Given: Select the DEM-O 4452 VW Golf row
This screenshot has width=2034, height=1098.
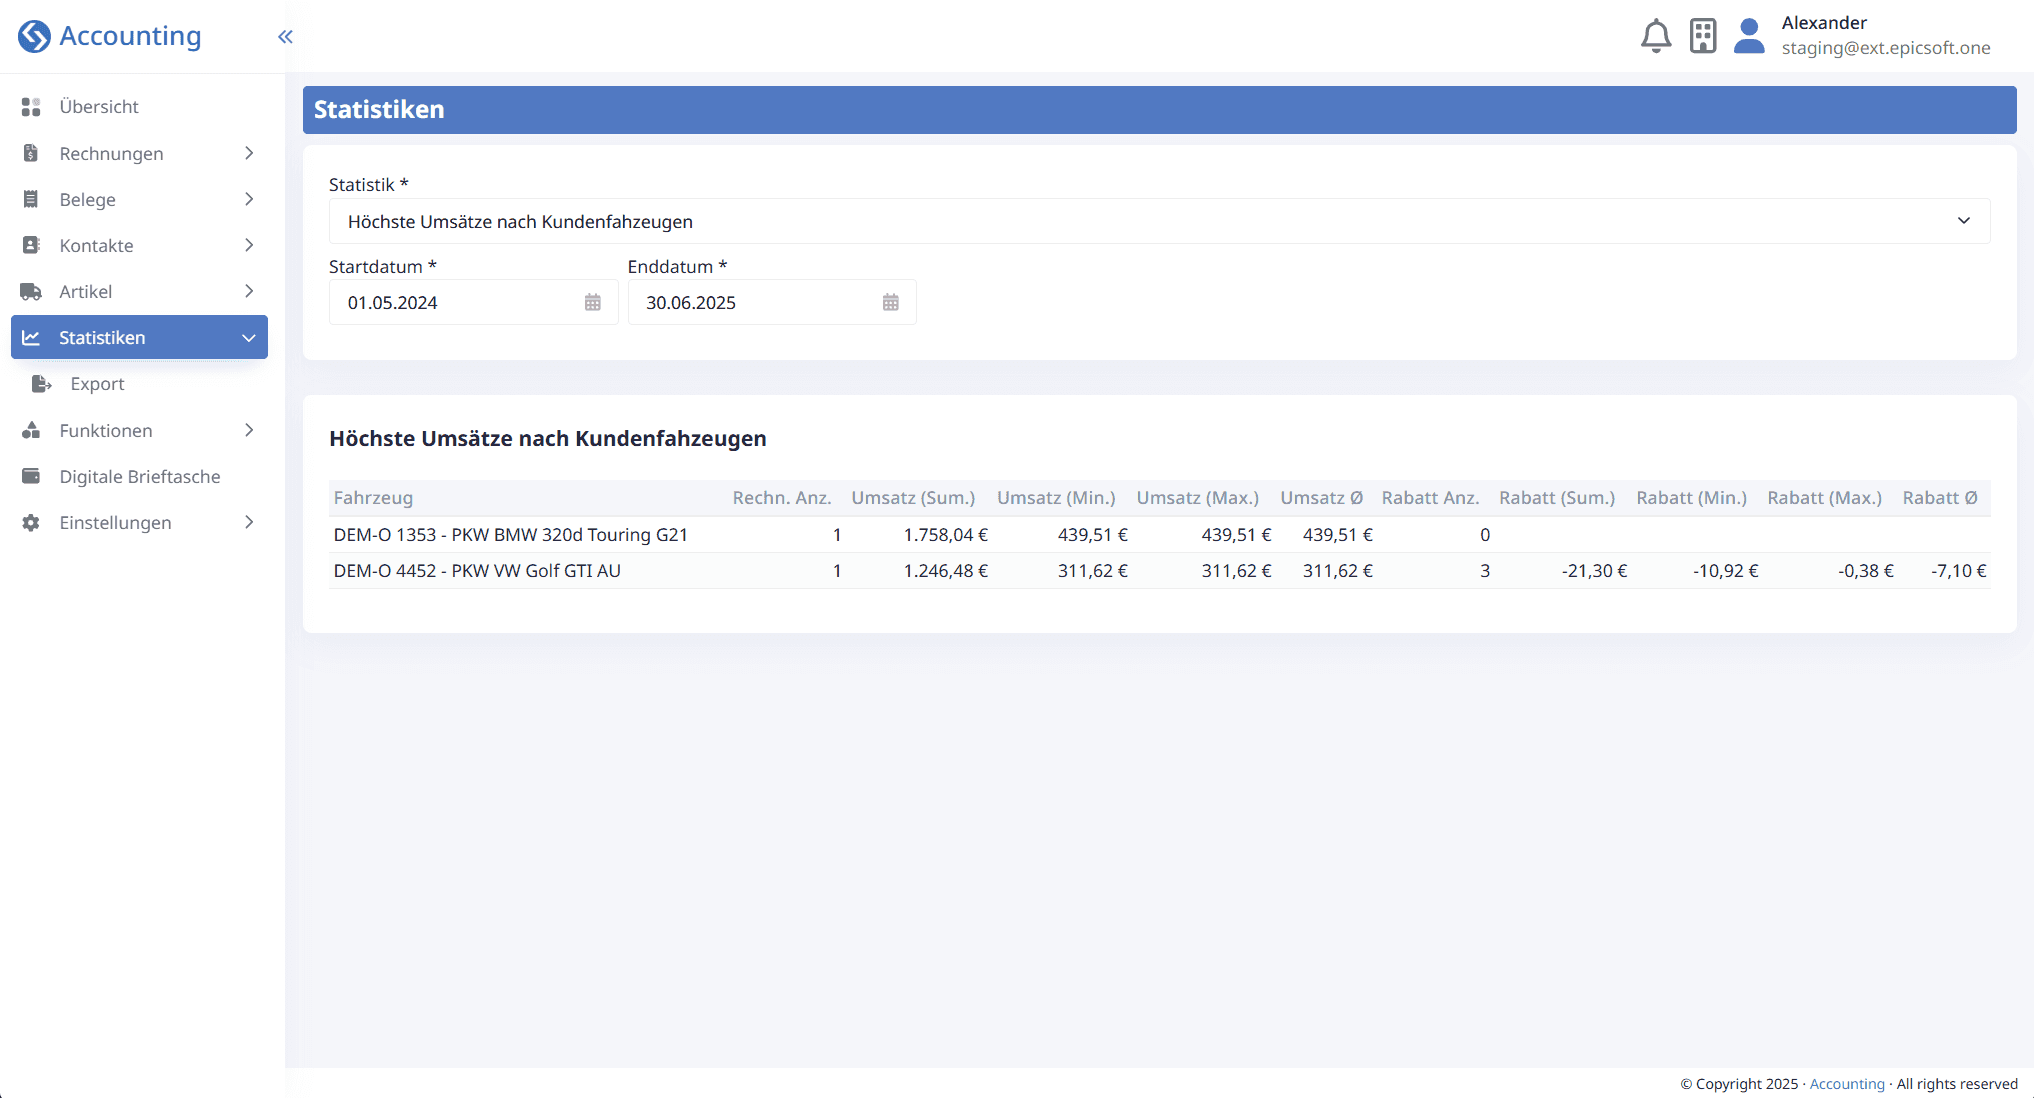Looking at the screenshot, I should pos(1159,571).
